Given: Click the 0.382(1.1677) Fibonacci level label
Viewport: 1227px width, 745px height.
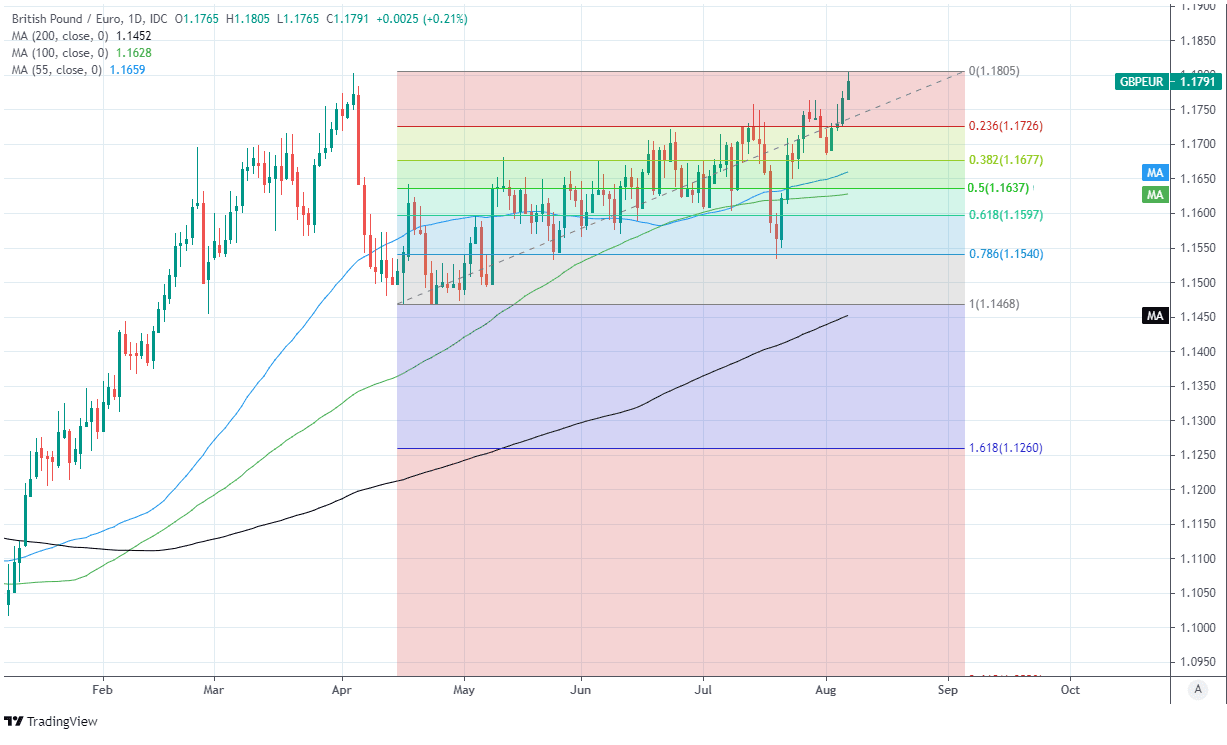Looking at the screenshot, I should coord(1005,160).
